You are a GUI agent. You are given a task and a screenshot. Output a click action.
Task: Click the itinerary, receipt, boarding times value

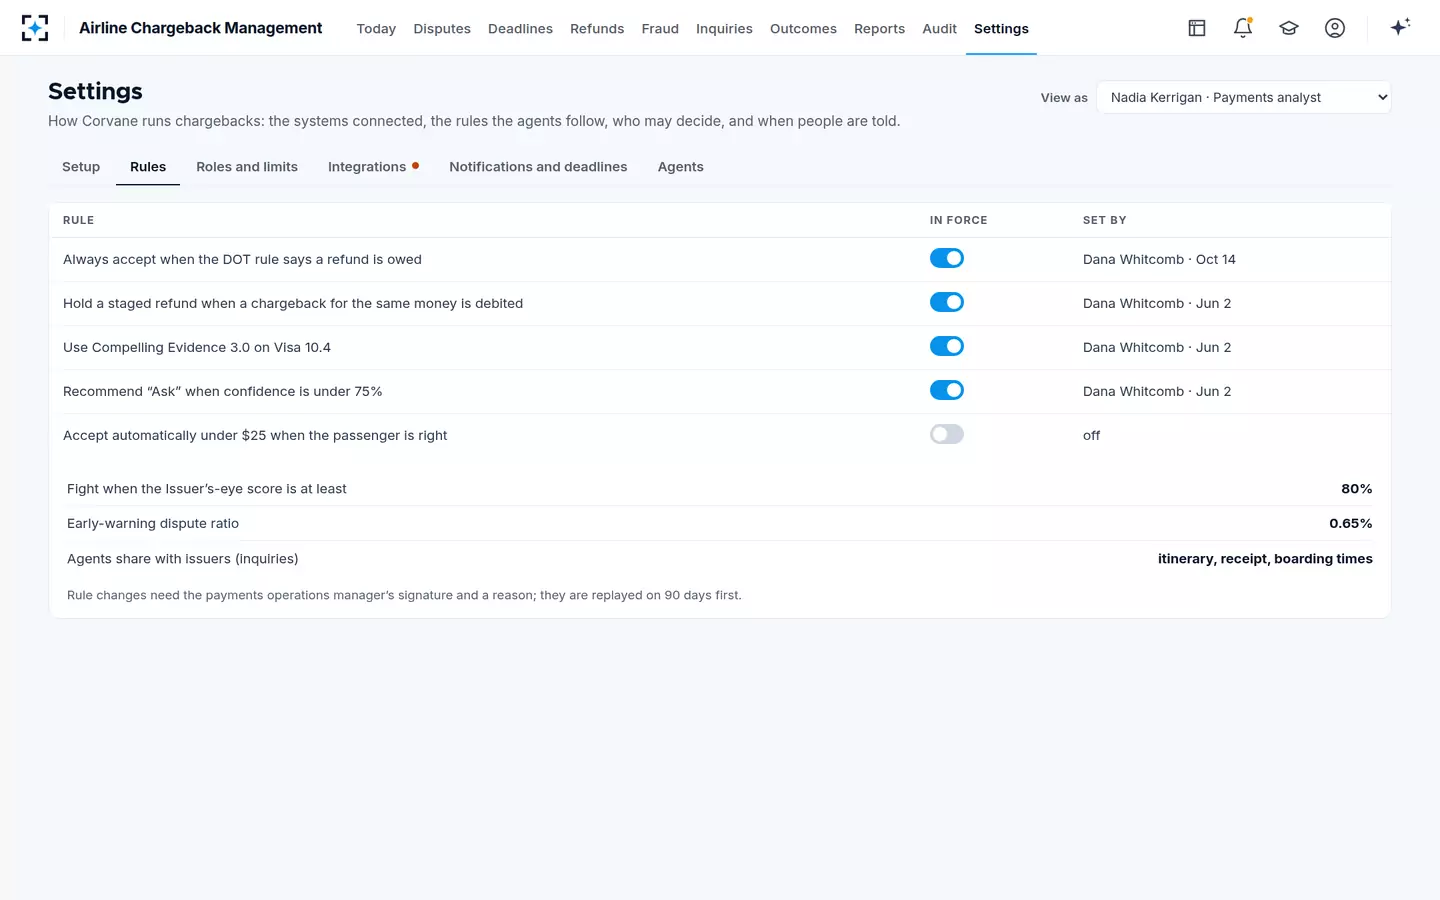(x=1265, y=559)
